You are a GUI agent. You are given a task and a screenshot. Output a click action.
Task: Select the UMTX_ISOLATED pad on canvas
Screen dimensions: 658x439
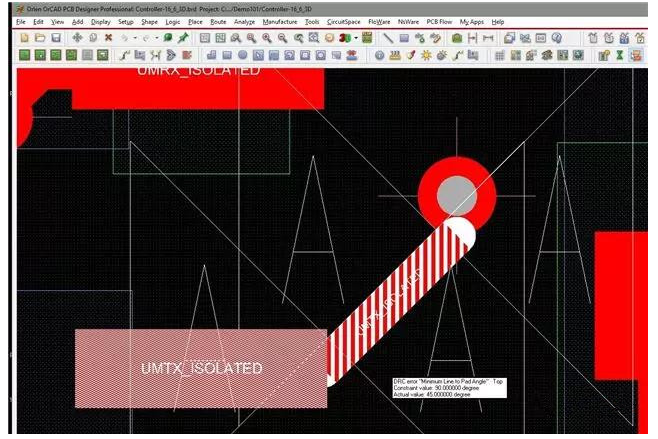click(201, 368)
